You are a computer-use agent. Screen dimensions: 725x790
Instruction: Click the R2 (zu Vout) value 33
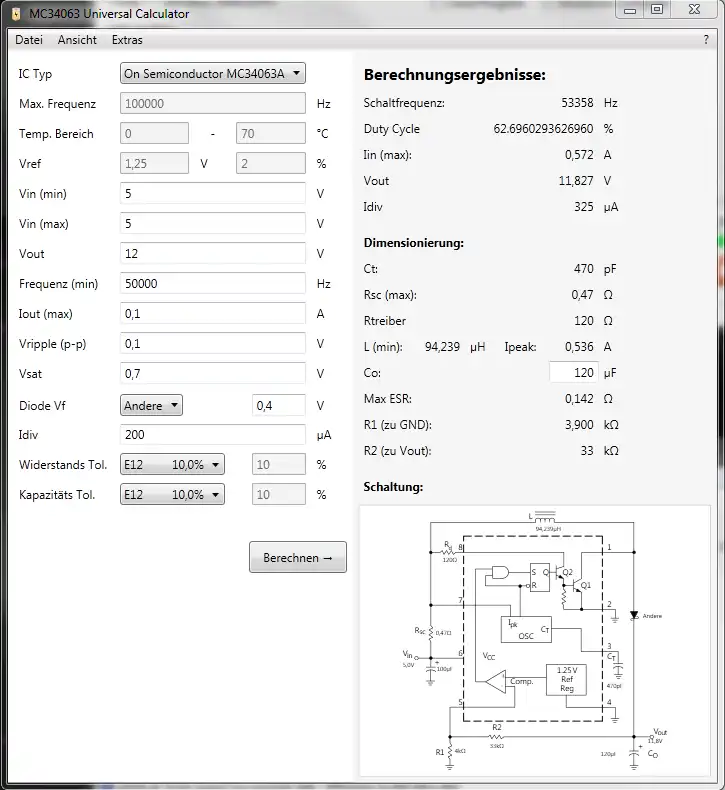(587, 451)
